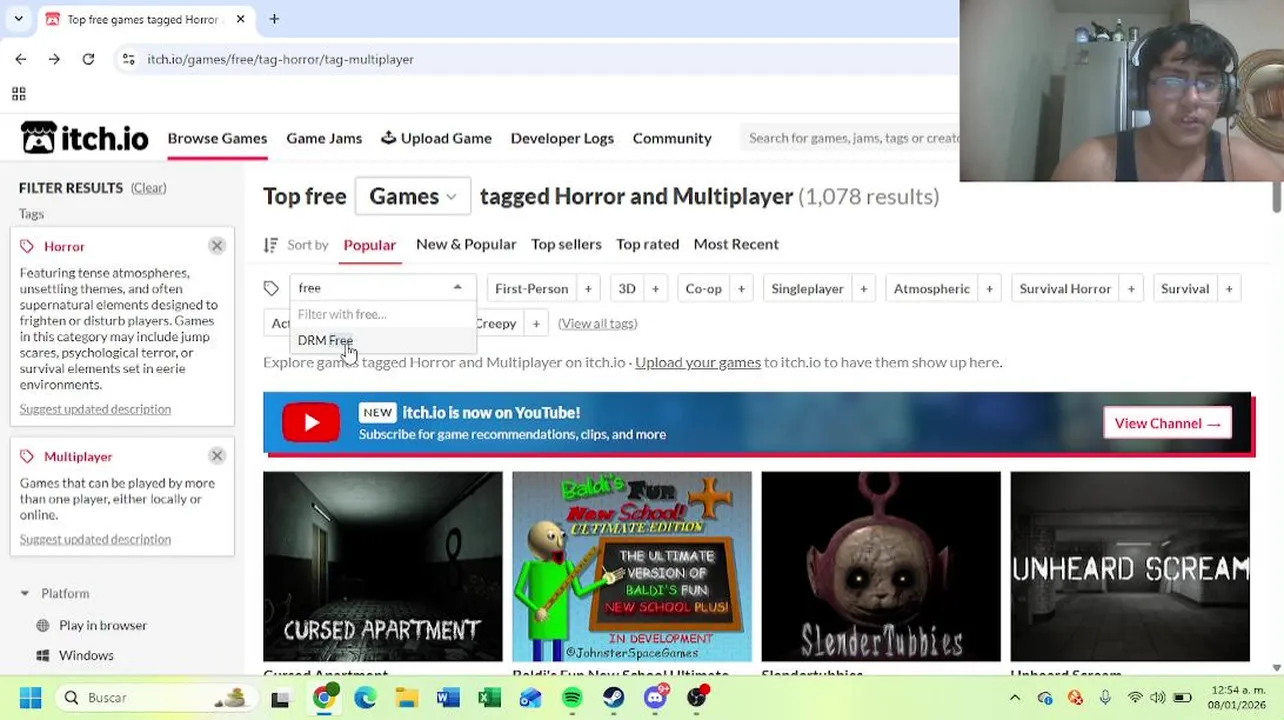Open Steam from taskbar

[x=613, y=697]
